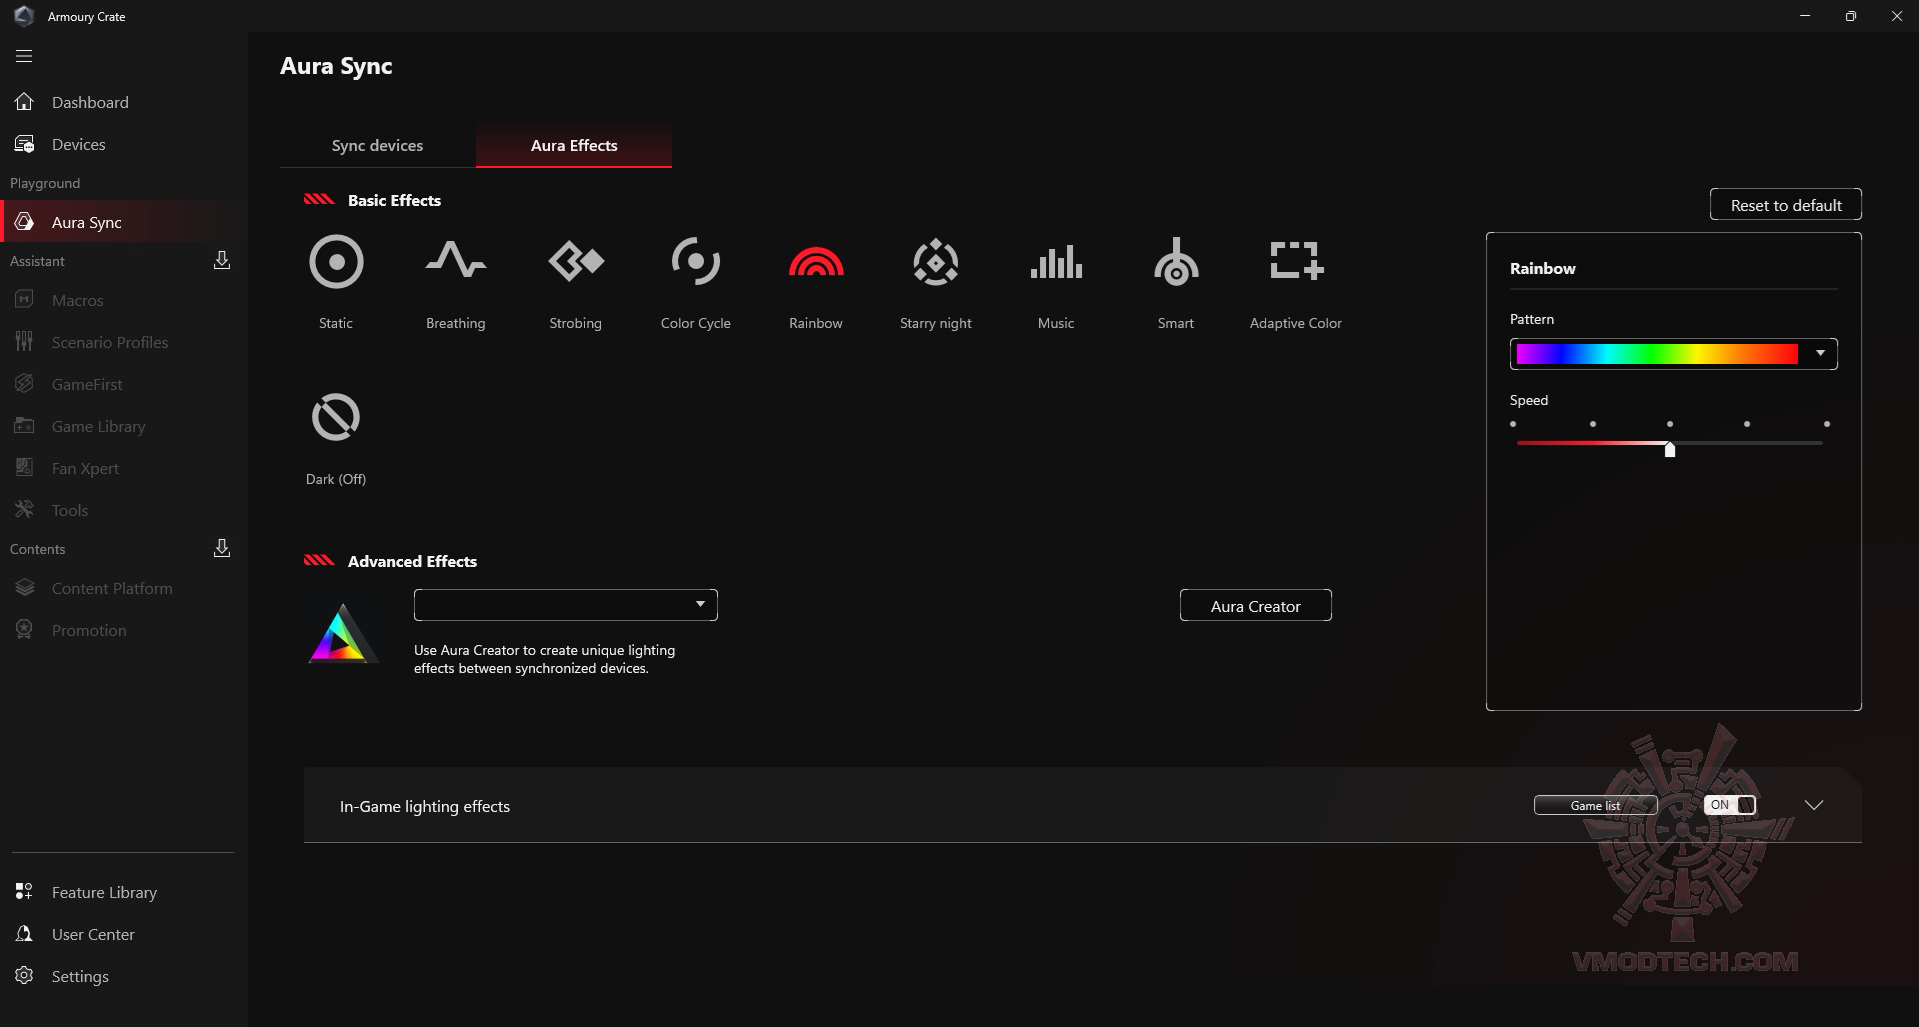1919x1027 pixels.
Task: Download Assistant content via download icon
Action: [x=222, y=260]
